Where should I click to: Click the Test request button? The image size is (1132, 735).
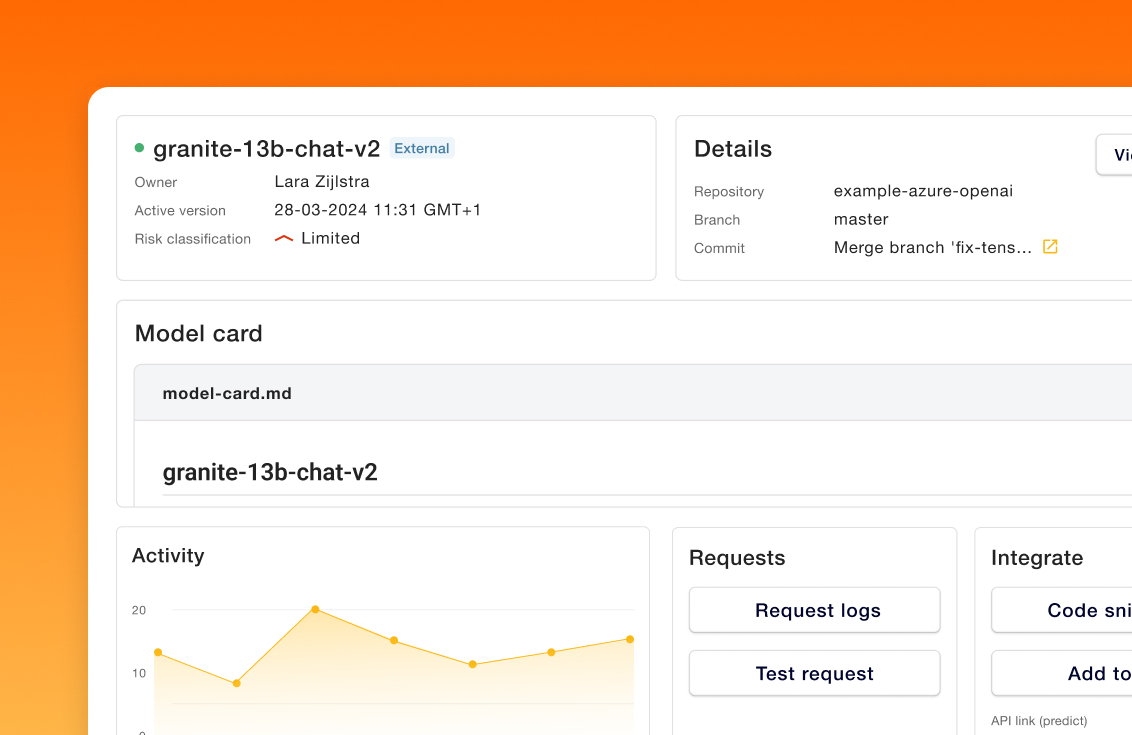tap(814, 673)
